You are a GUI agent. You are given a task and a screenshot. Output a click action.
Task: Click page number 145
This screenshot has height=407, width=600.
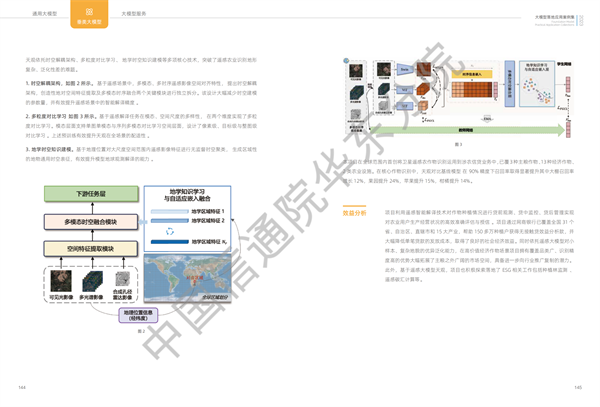(x=578, y=387)
